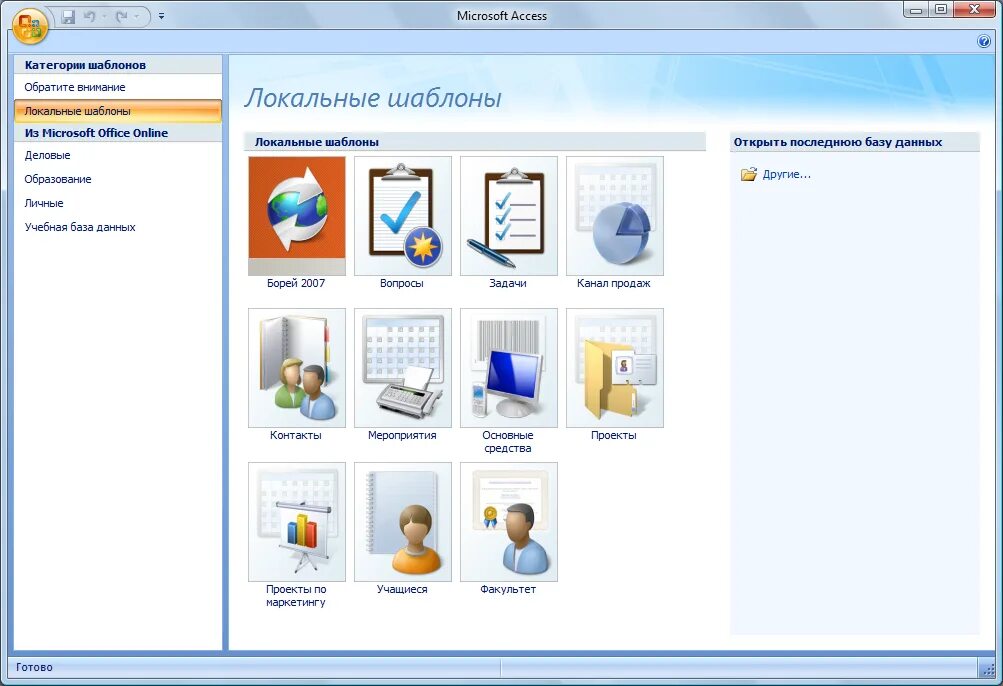The image size is (1003, 686).
Task: Click the Office Button orb
Action: (x=29, y=26)
